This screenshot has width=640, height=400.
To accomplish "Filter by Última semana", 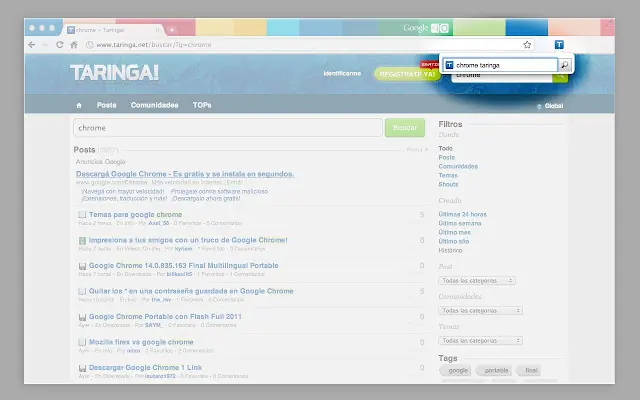I will 460,223.
